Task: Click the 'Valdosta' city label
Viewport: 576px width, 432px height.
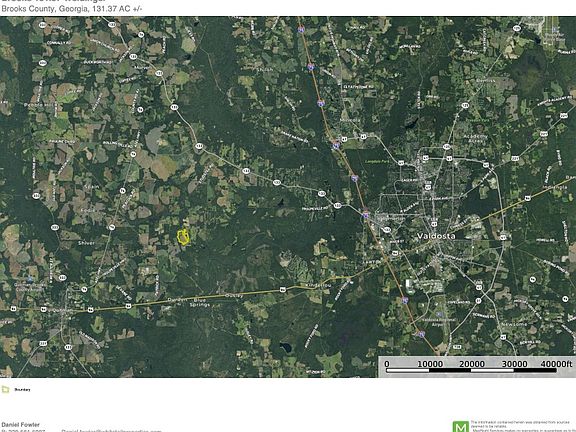Action: pos(436,236)
